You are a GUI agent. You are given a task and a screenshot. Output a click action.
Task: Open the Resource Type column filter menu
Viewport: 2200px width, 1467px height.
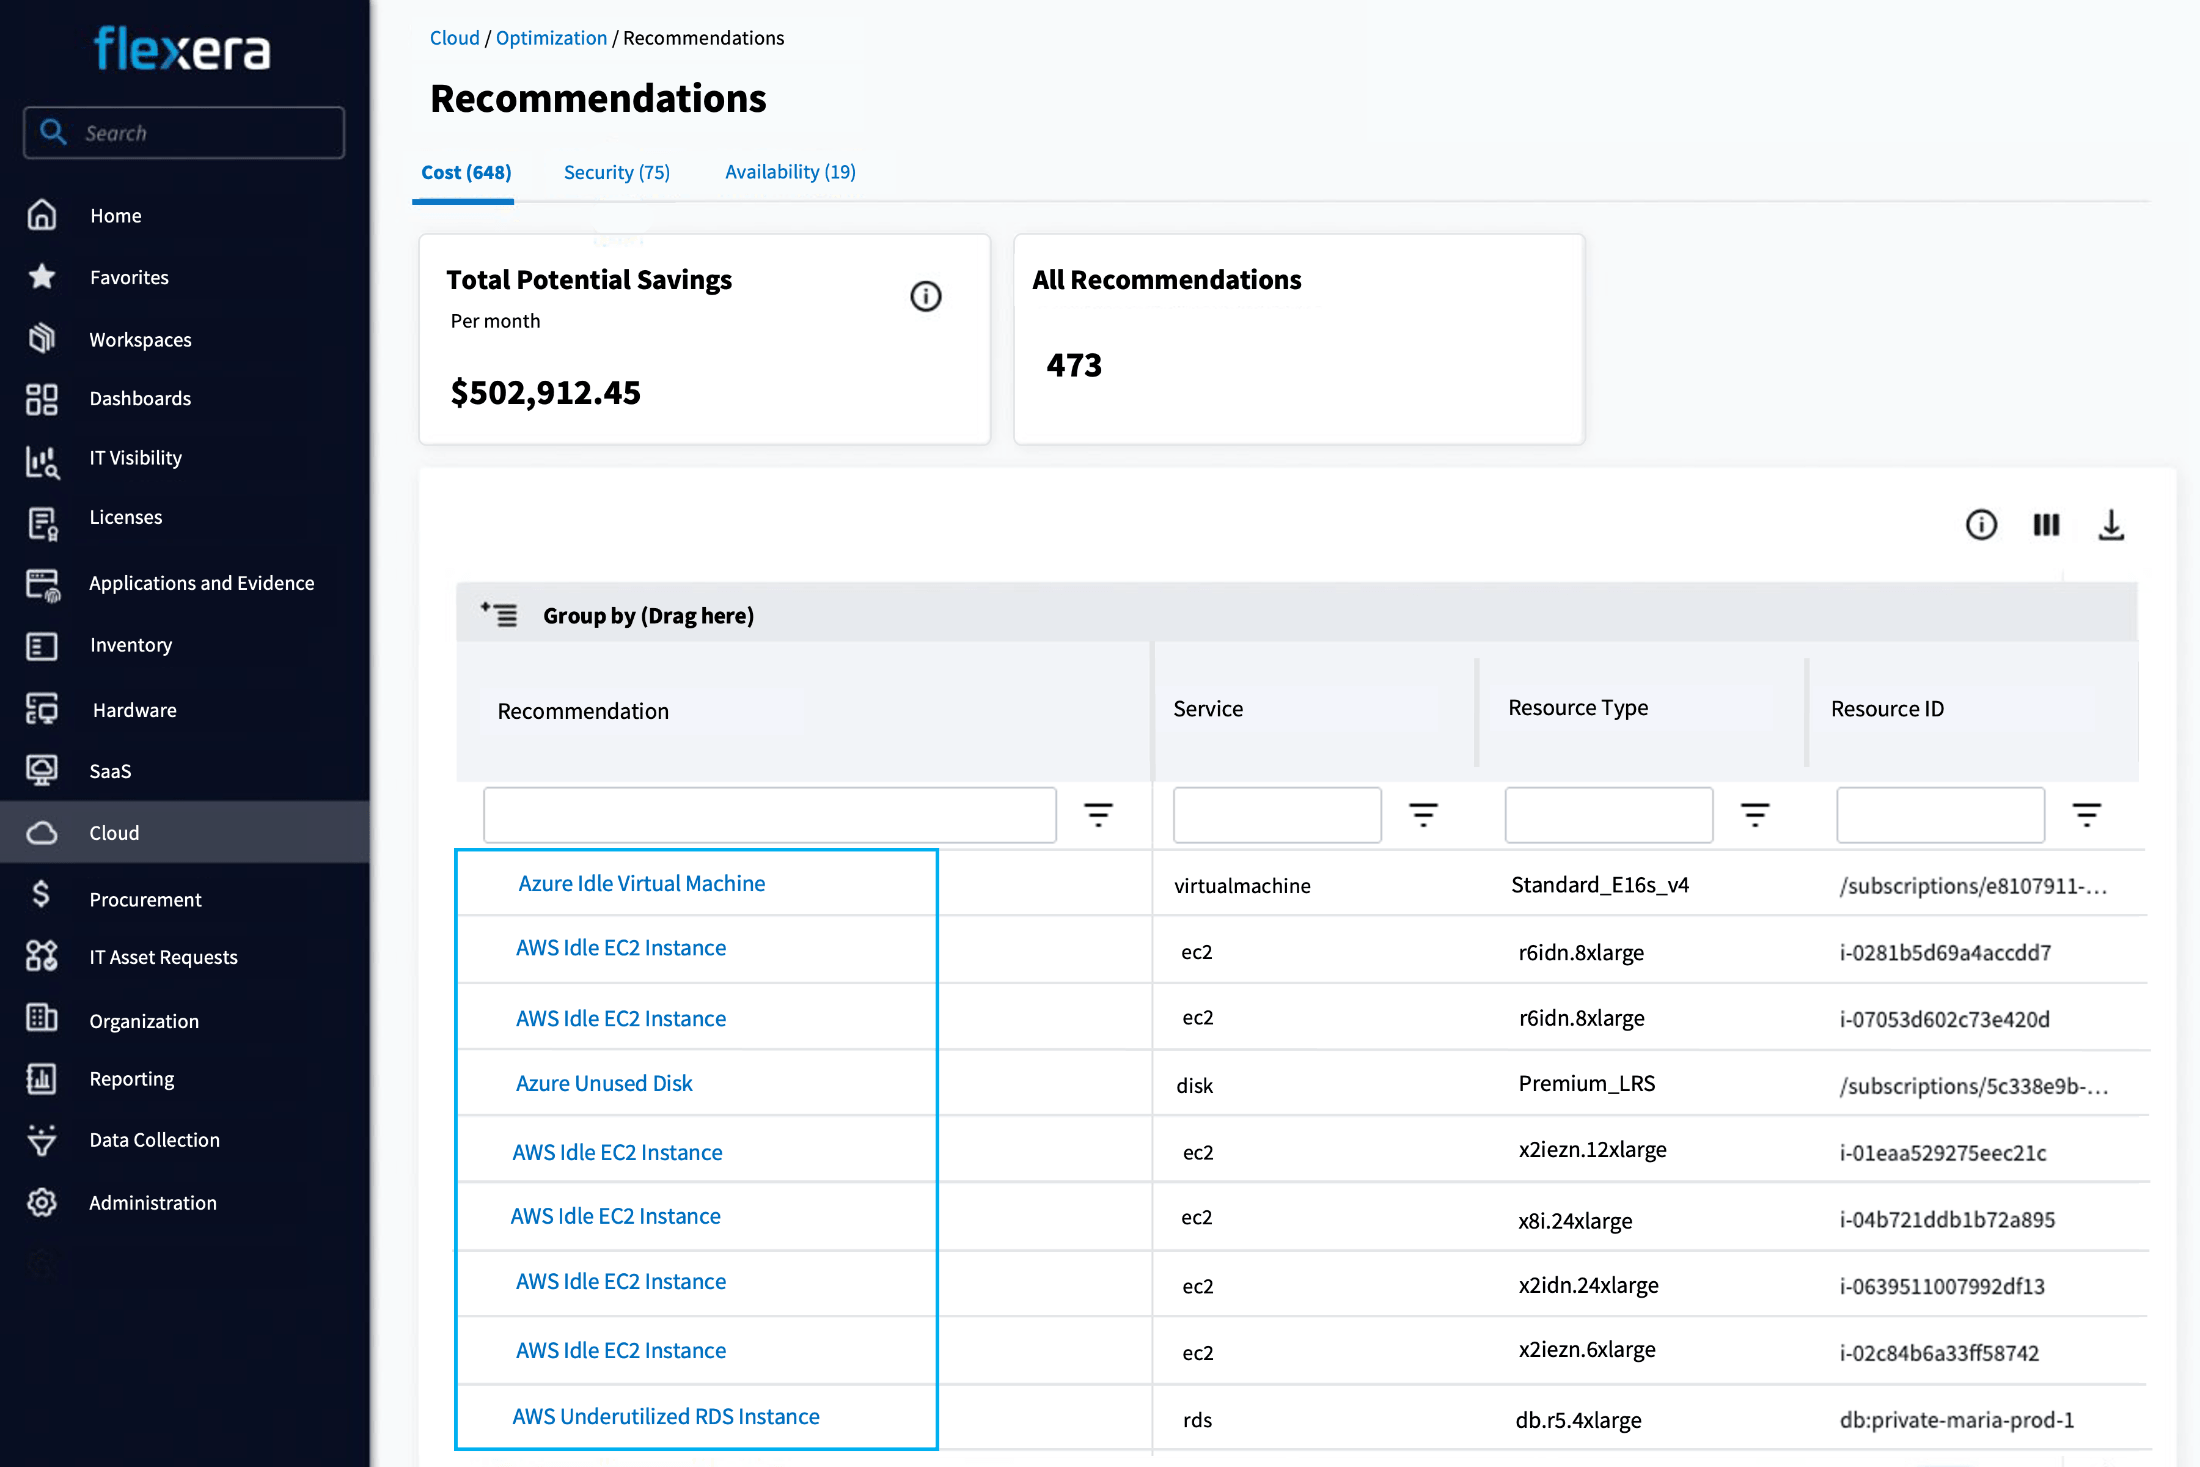click(x=1755, y=815)
